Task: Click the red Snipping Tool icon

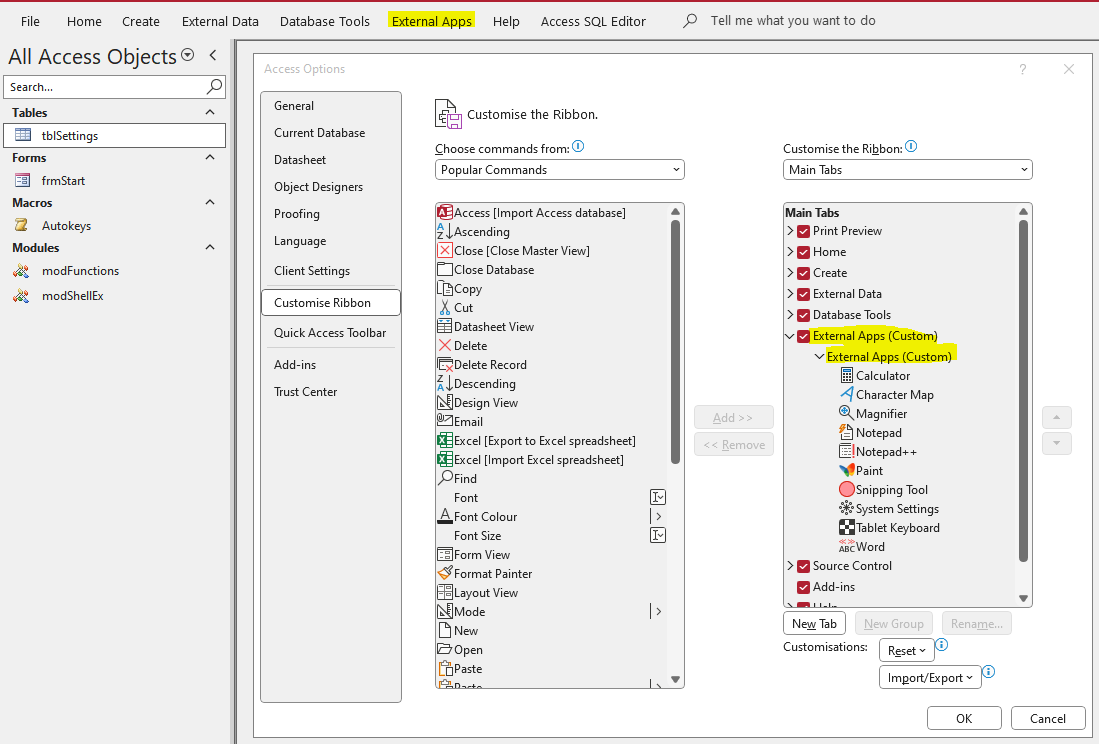Action: pos(846,489)
